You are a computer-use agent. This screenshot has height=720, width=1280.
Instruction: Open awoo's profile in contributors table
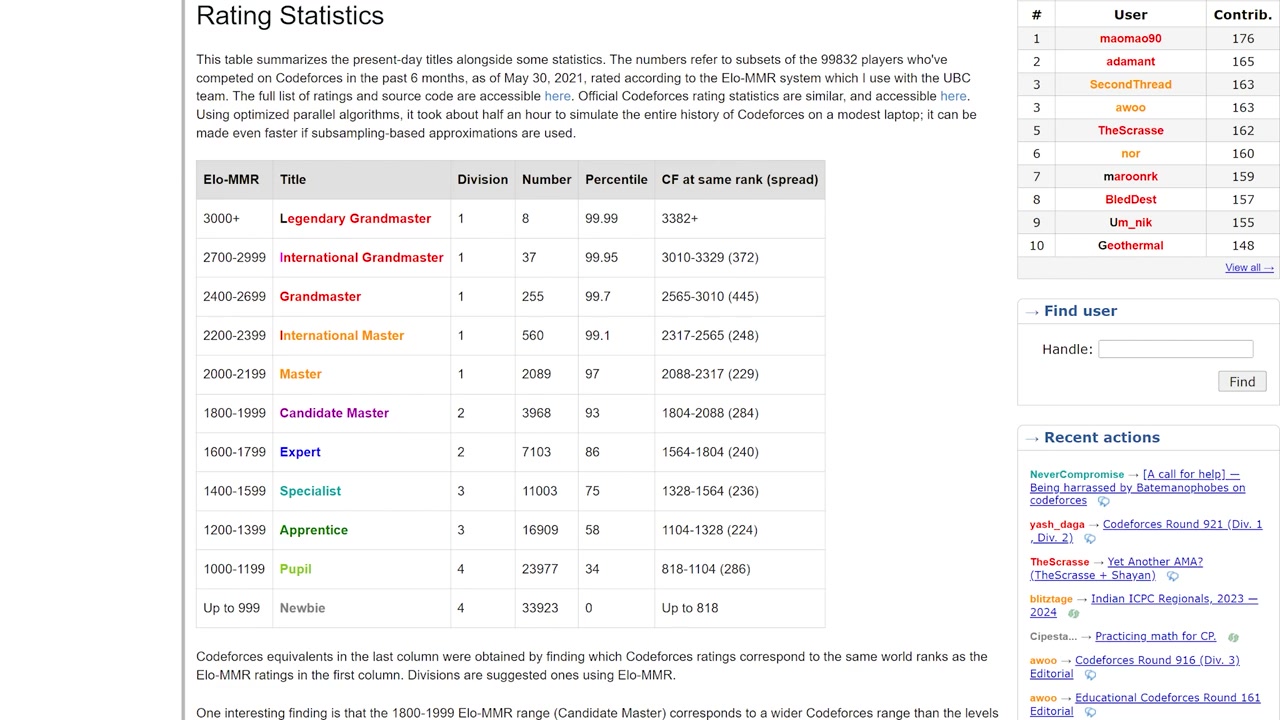(x=1130, y=107)
